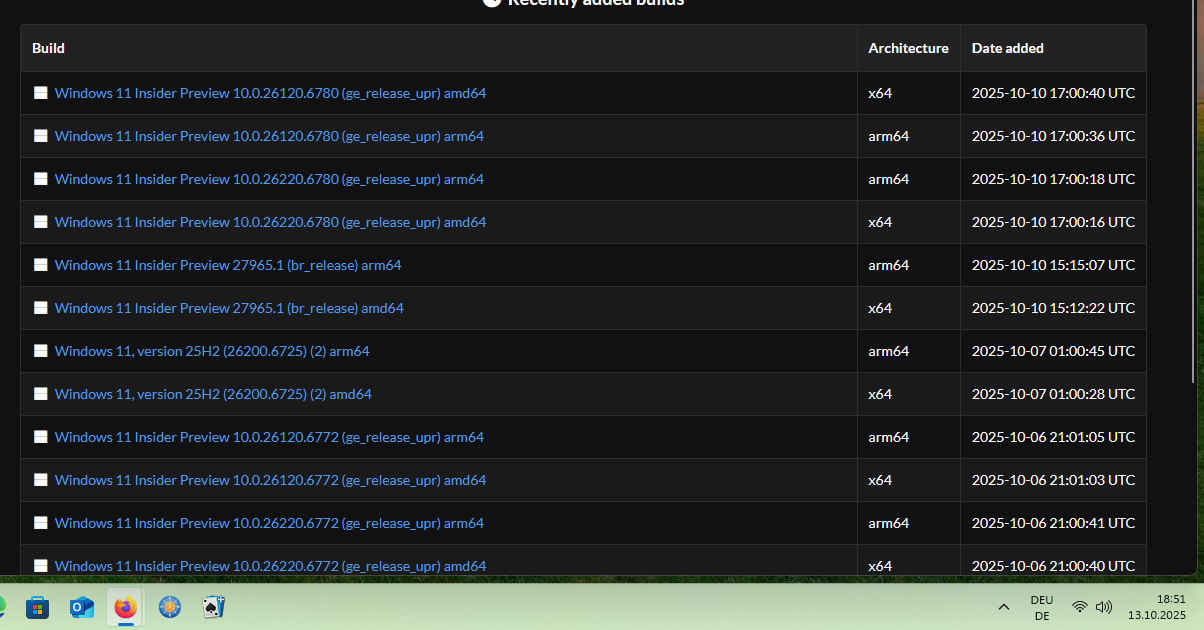Launch Solitaire card game from taskbar
The height and width of the screenshot is (630, 1204).
[213, 607]
